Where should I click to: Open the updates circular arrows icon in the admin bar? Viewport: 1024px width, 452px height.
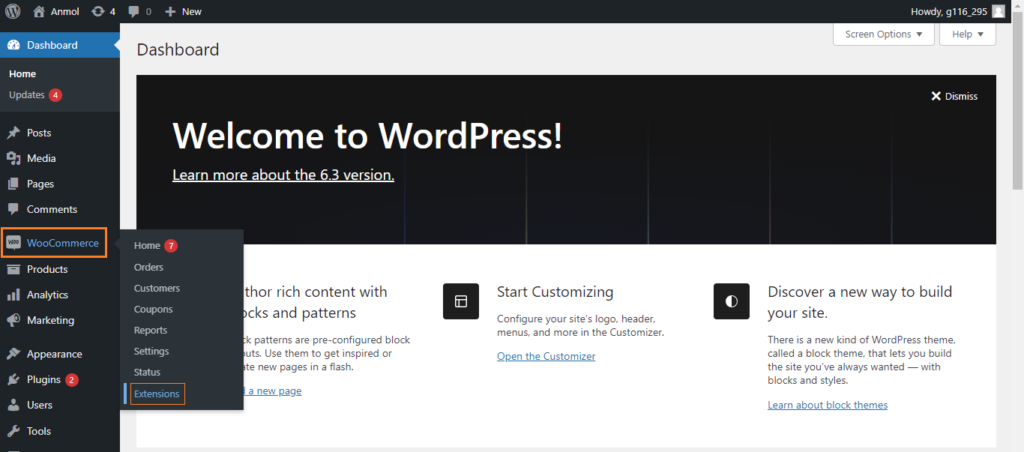click(x=98, y=11)
